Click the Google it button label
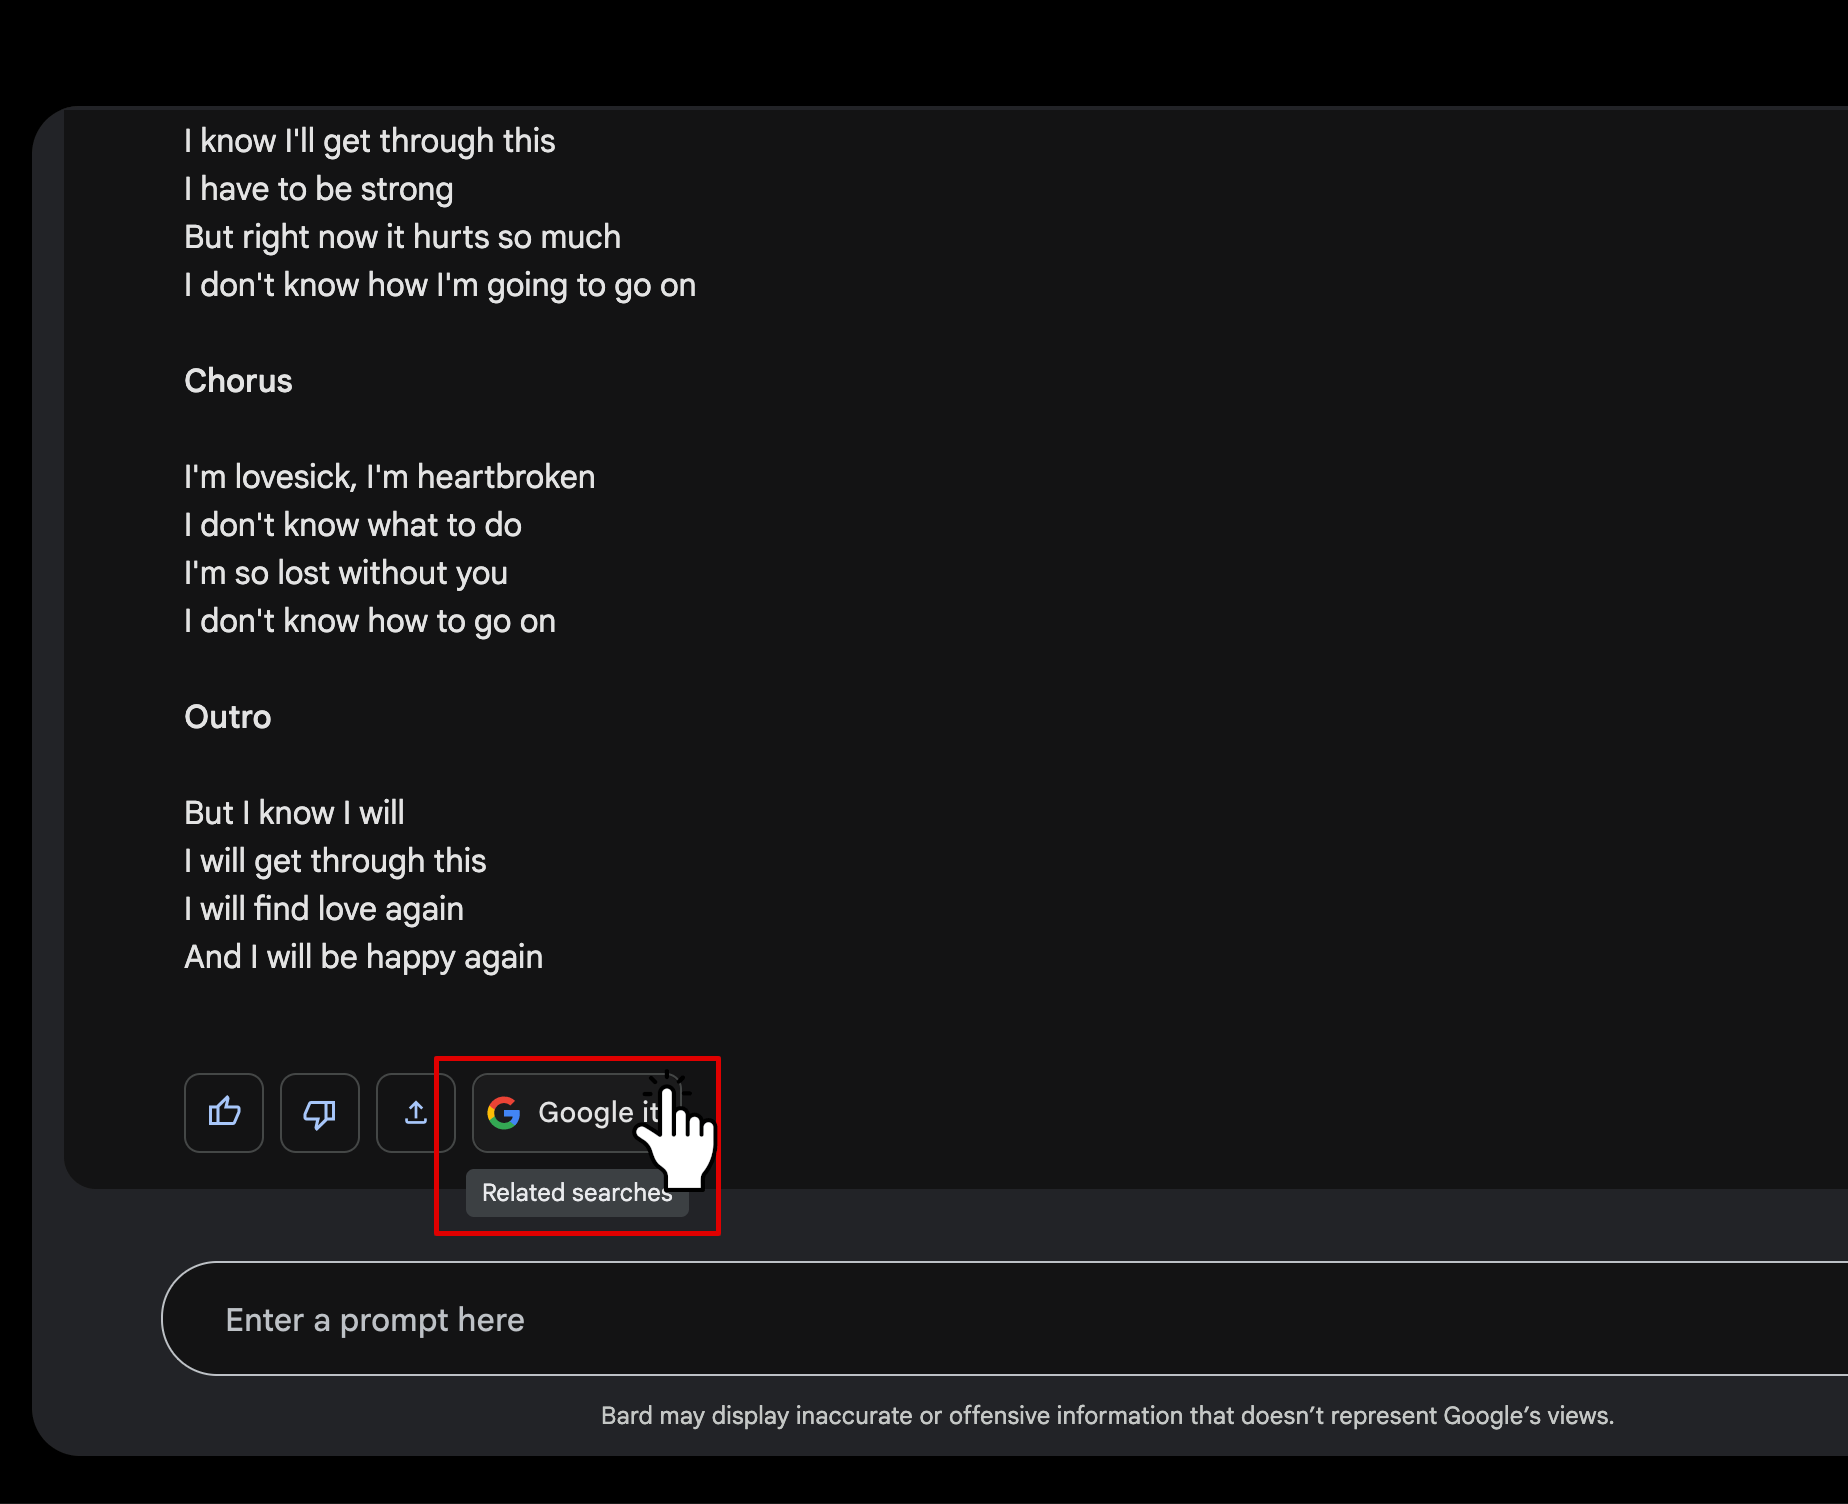1848x1504 pixels. point(598,1112)
